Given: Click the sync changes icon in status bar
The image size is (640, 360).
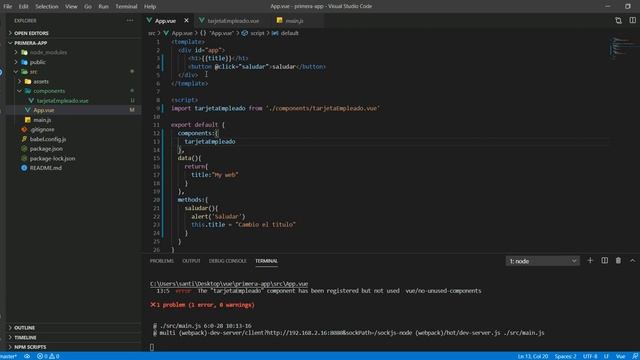Looking at the screenshot, I should [x=27, y=356].
